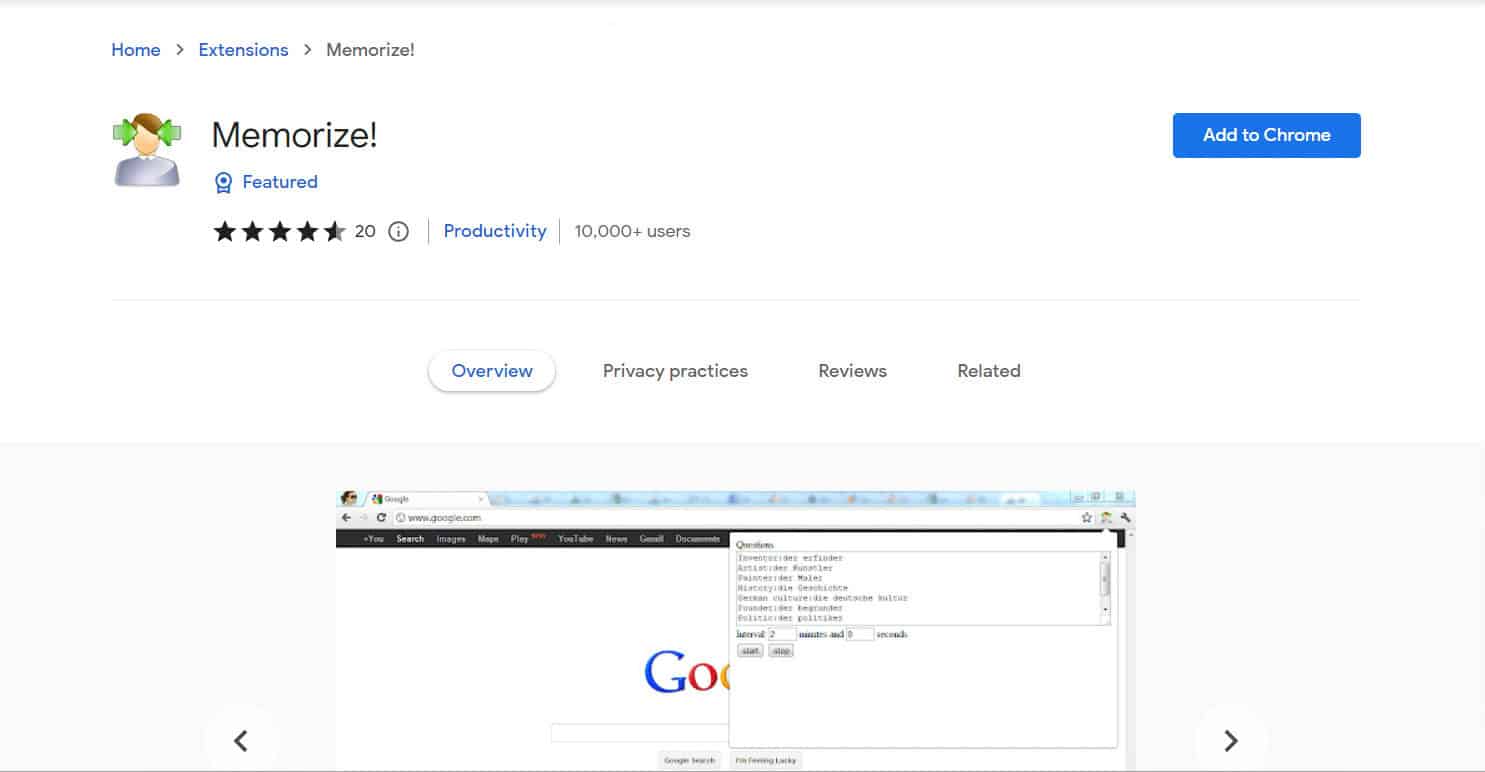Go to the Home breadcrumb link

point(136,50)
